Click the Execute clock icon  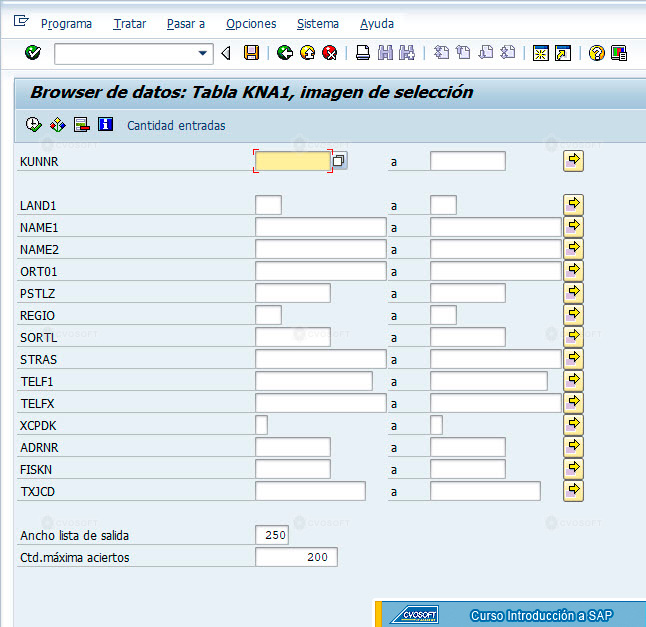point(33,124)
